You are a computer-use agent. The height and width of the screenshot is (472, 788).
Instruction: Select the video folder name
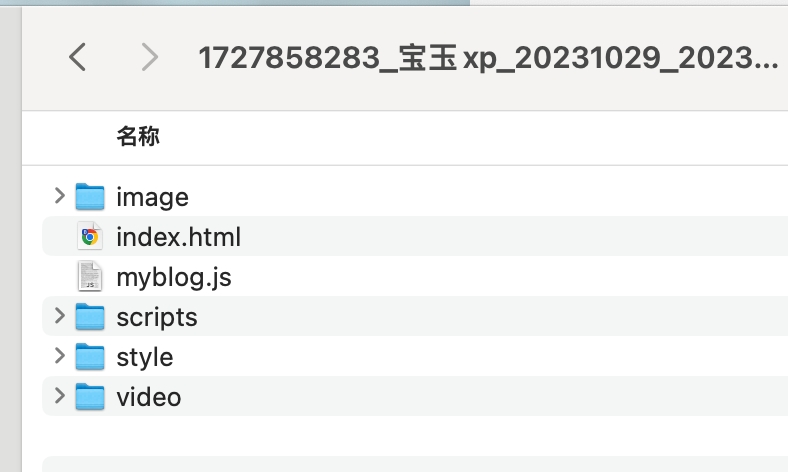tap(149, 398)
